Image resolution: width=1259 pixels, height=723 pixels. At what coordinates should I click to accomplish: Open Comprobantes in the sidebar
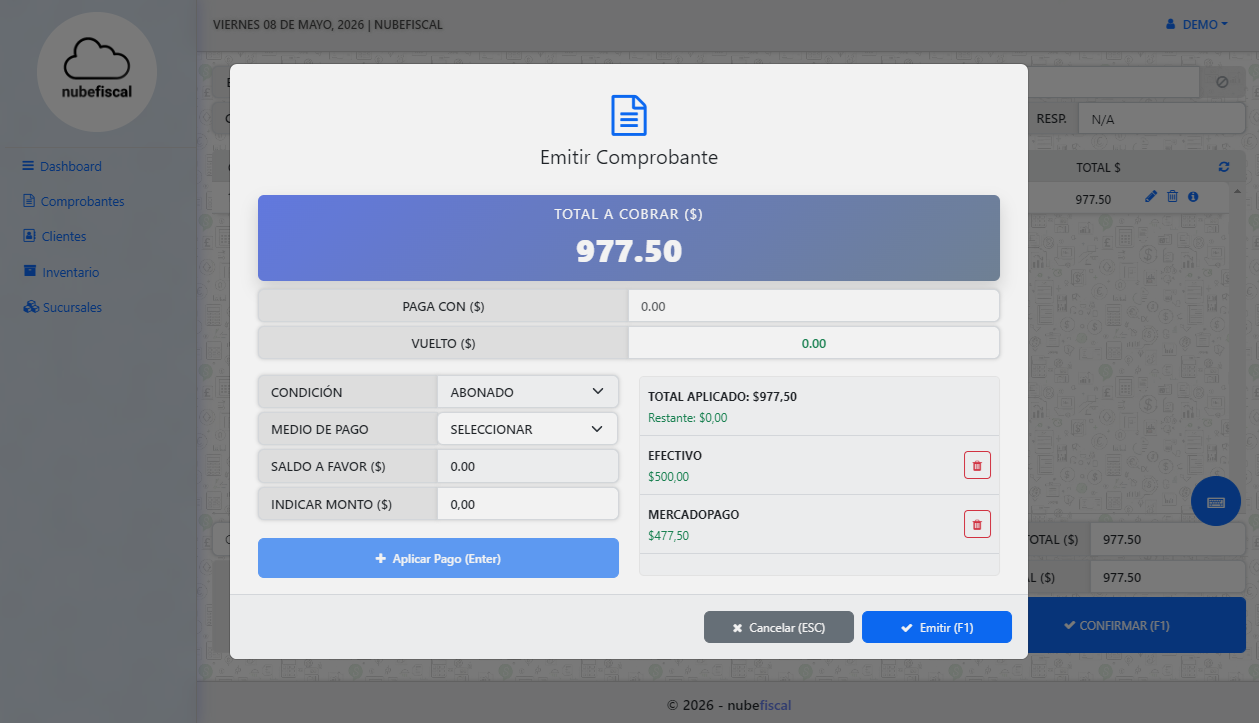click(x=74, y=201)
